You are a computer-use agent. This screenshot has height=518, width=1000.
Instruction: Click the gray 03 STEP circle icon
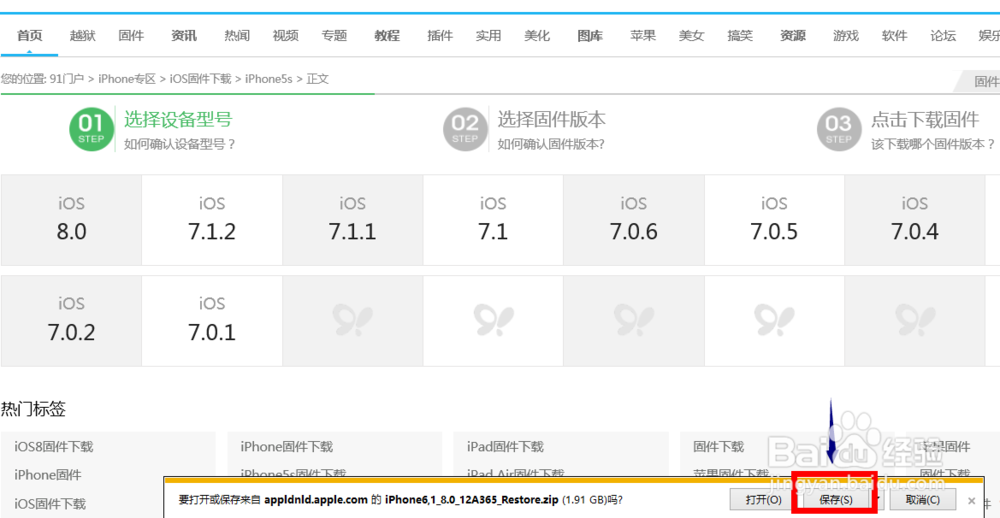839,130
